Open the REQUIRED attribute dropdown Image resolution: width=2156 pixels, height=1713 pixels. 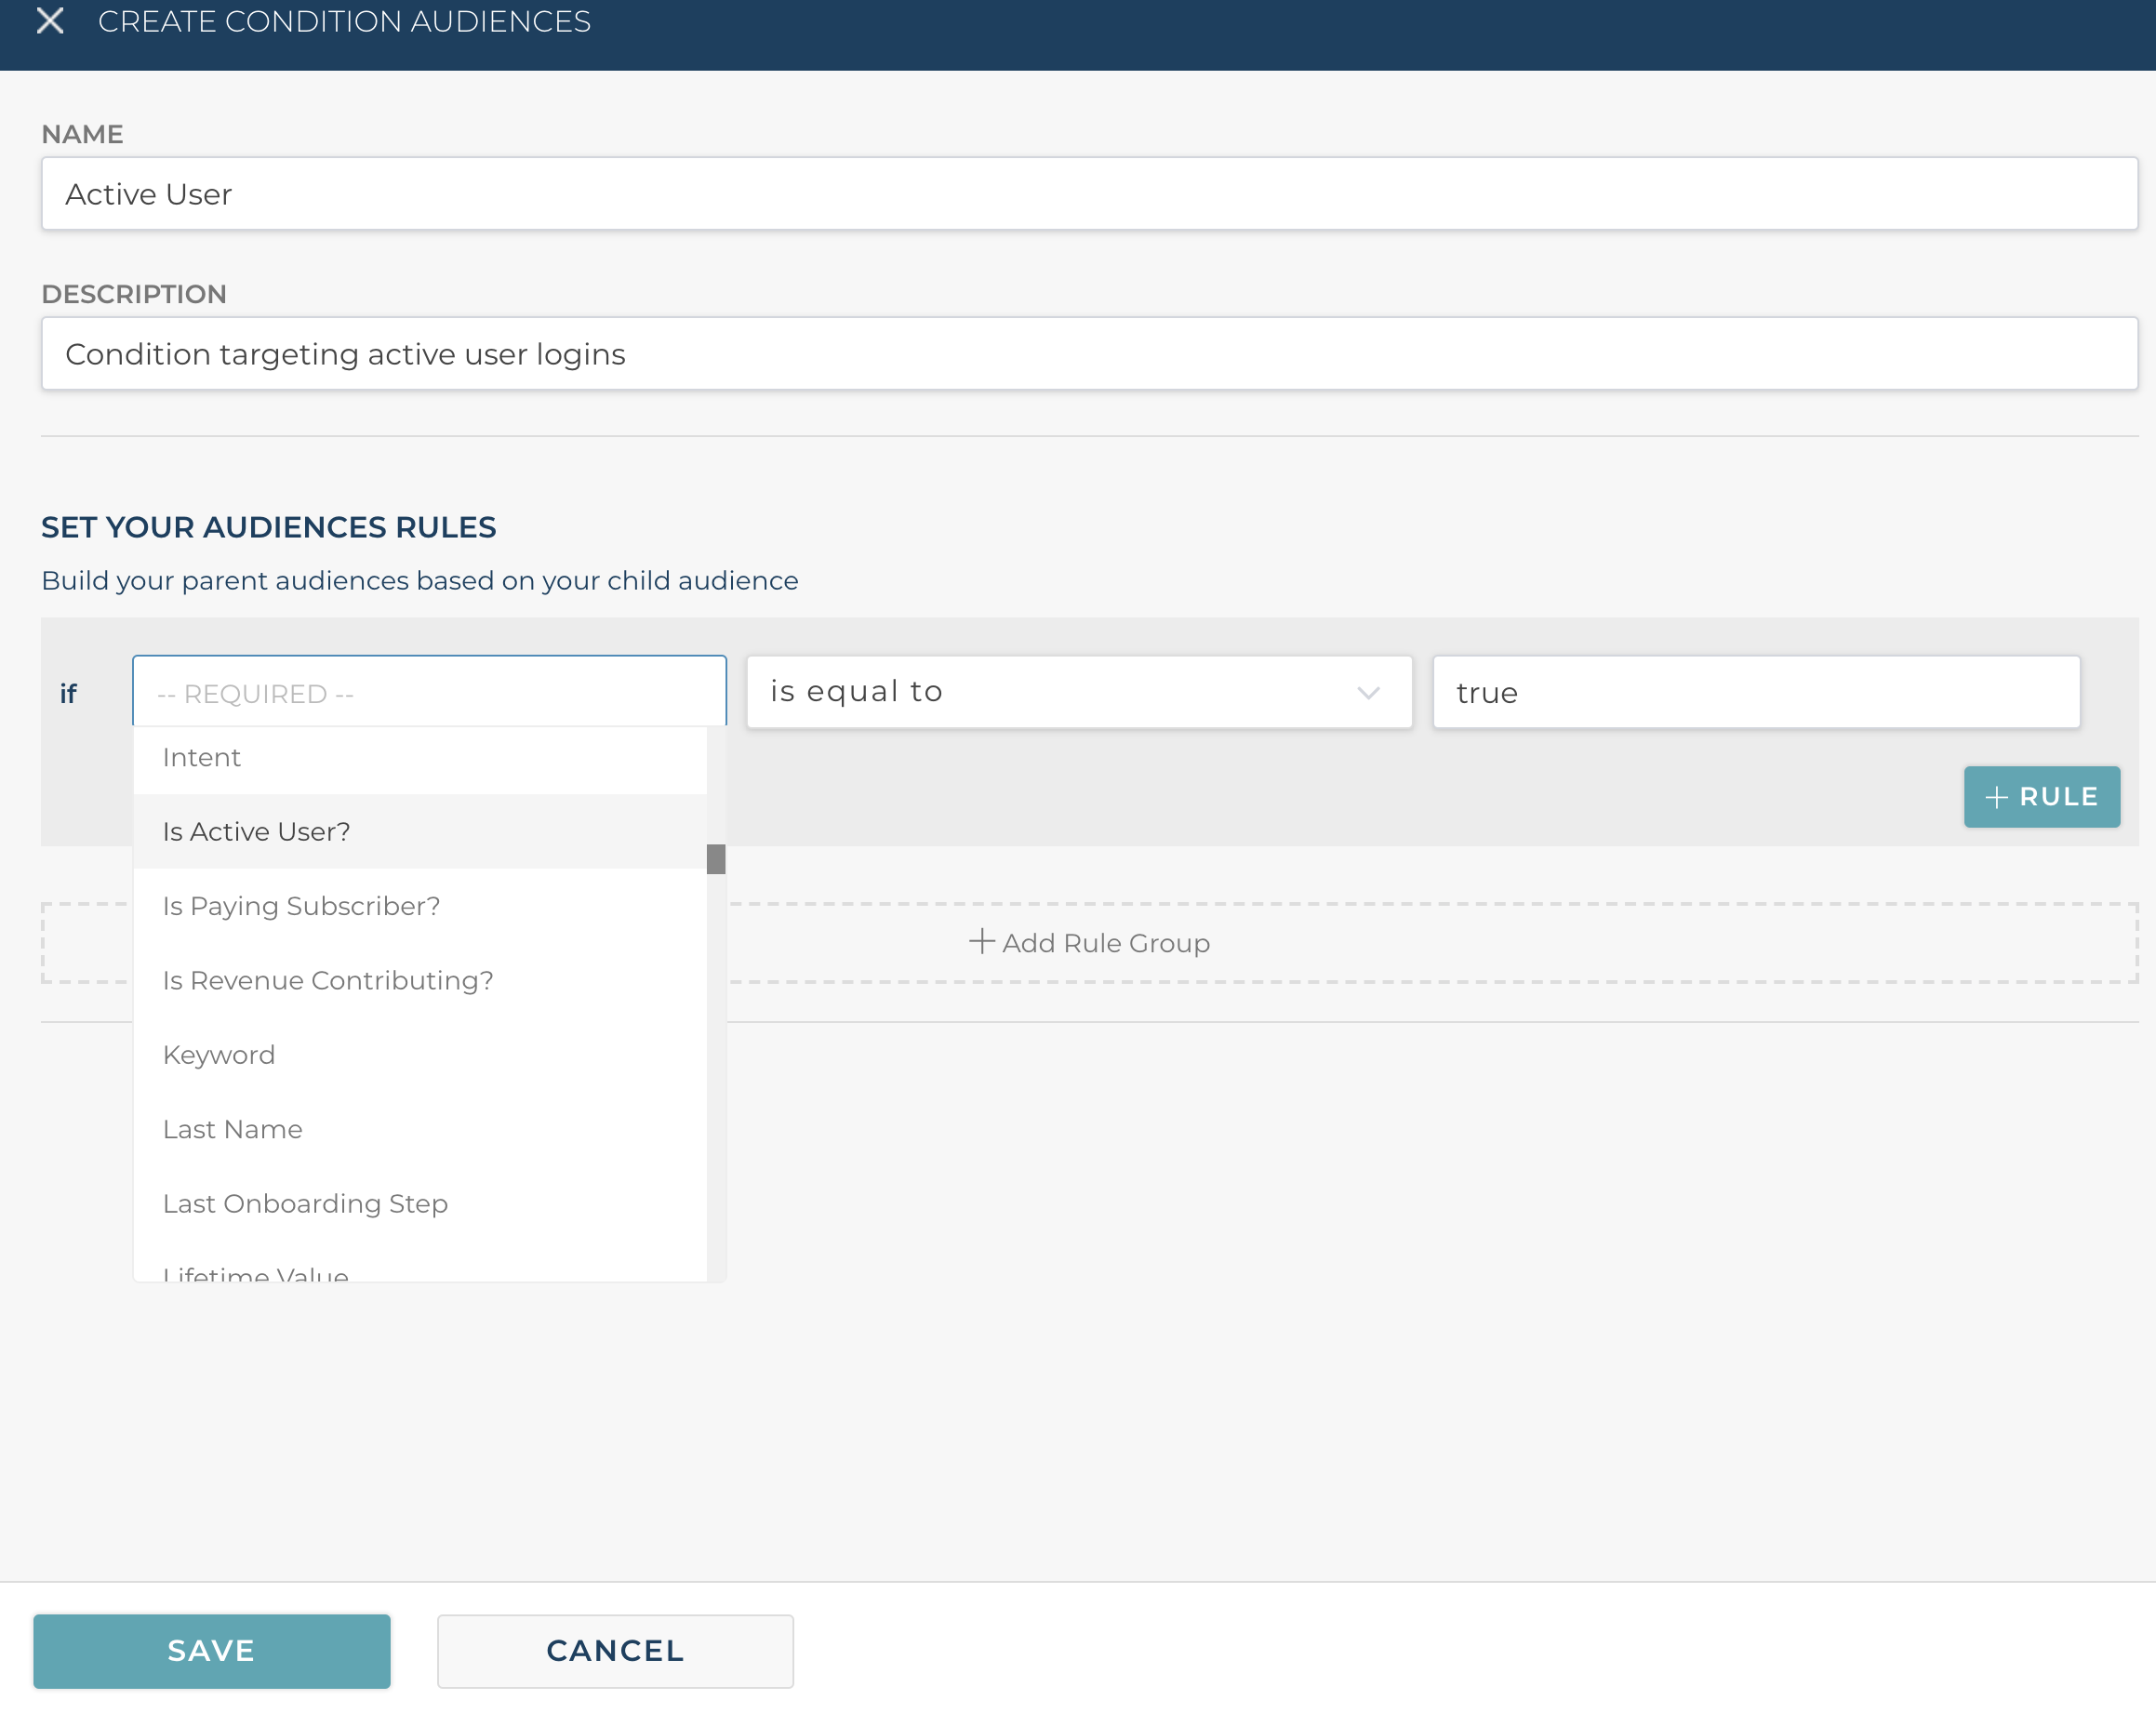point(429,692)
